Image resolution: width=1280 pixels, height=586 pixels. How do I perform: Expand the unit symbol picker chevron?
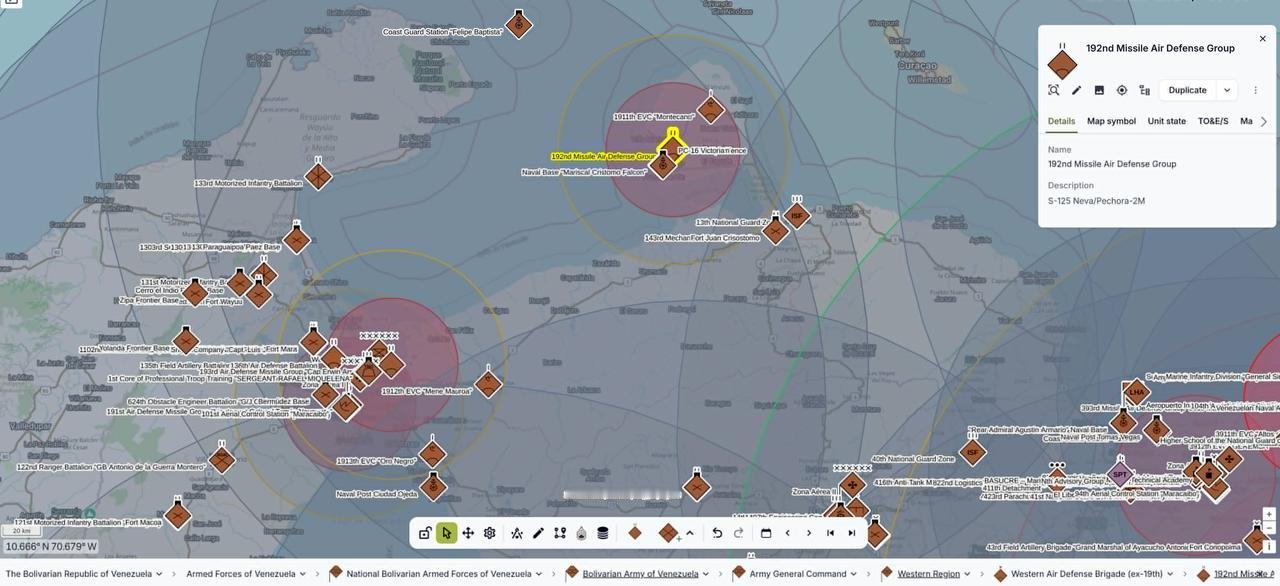690,533
